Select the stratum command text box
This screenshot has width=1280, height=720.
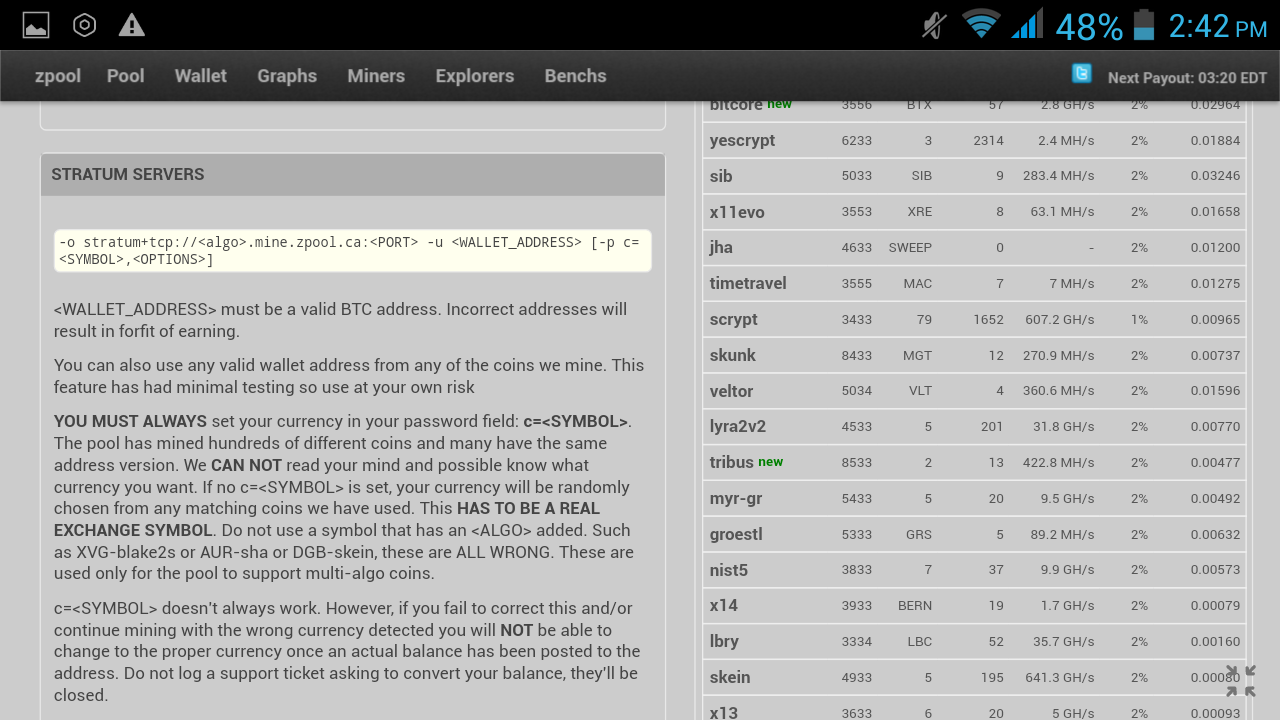click(x=353, y=251)
